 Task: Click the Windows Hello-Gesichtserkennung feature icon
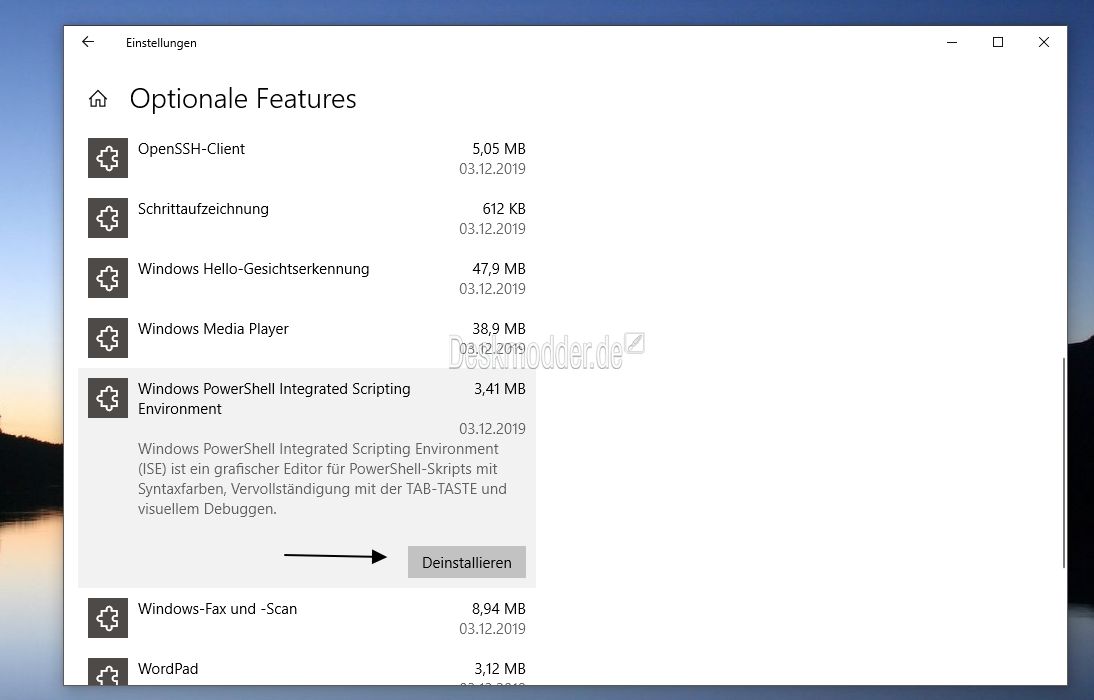click(x=108, y=278)
